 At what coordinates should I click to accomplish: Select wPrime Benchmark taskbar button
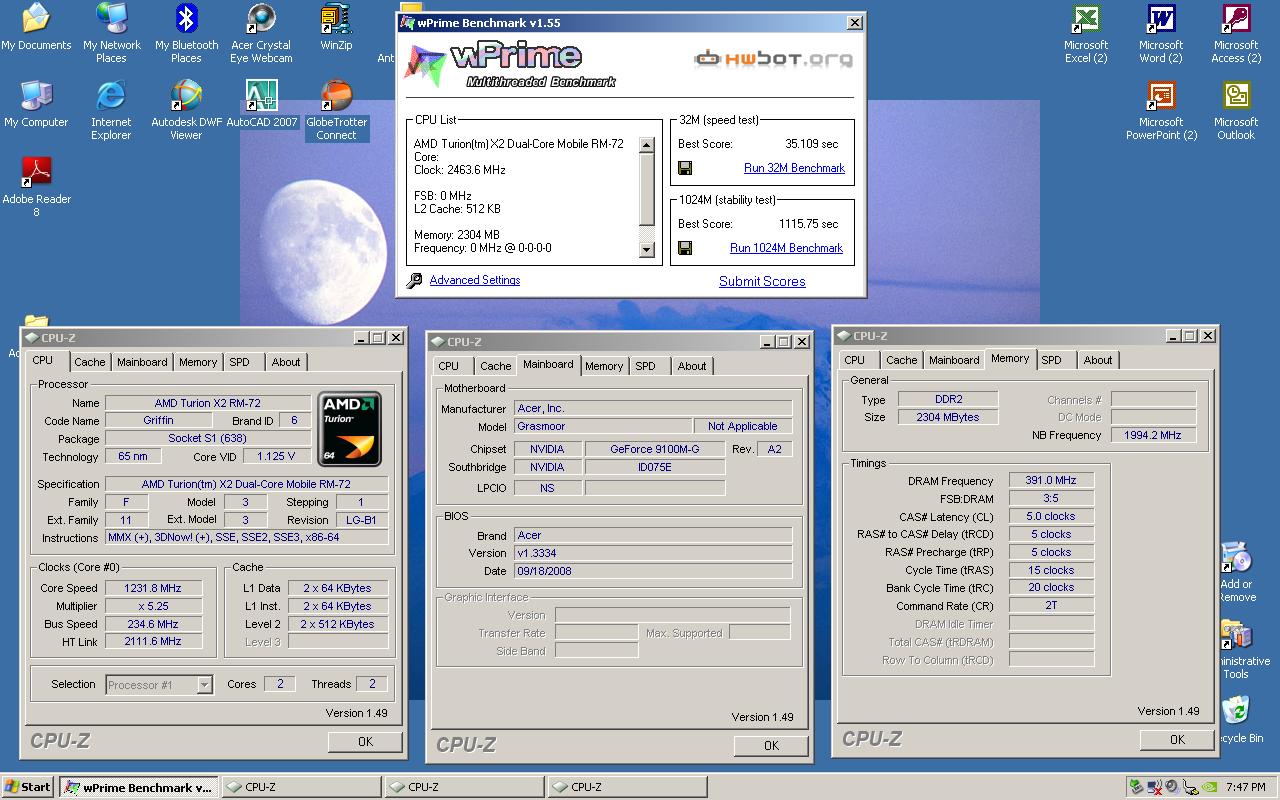tap(138, 787)
